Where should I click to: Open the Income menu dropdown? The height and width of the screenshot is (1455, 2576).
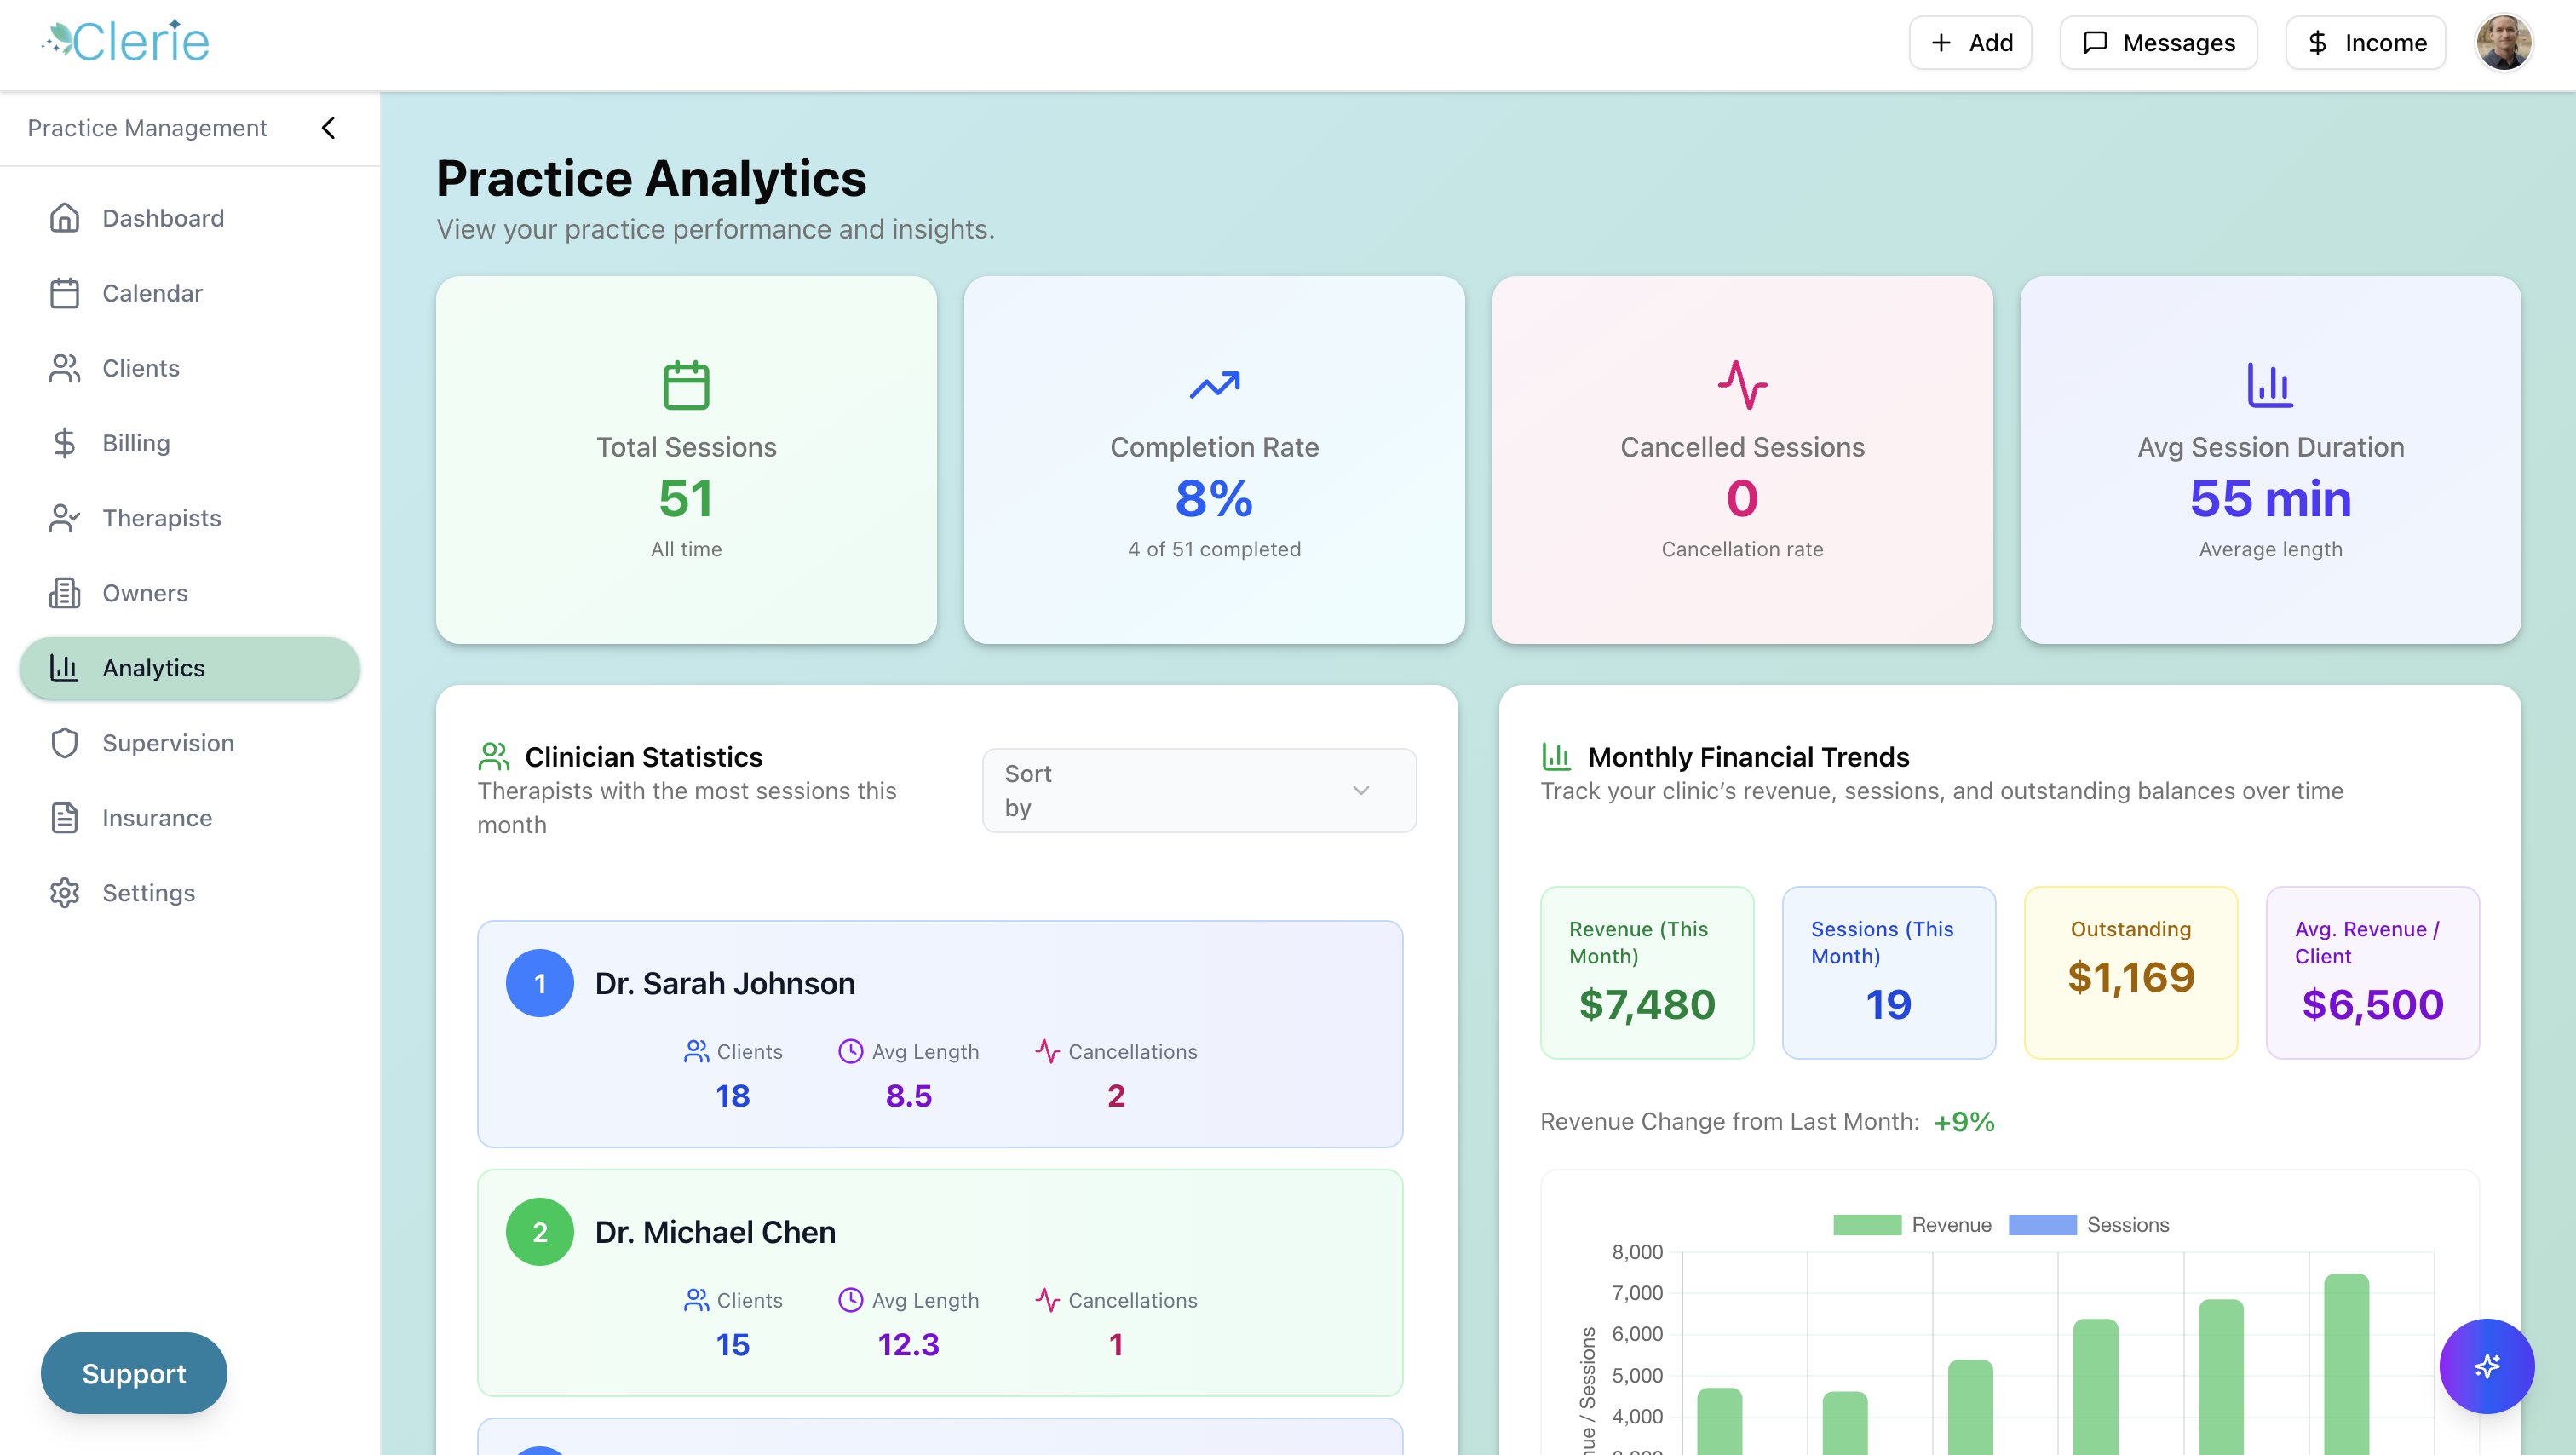tap(2365, 42)
